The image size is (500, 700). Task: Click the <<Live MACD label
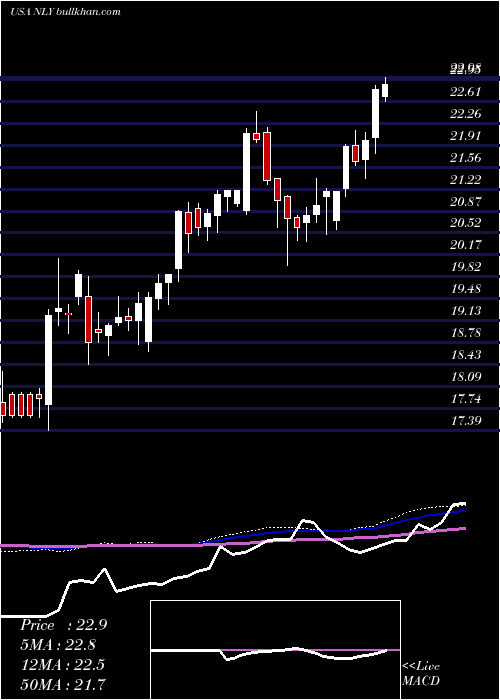[x=421, y=673]
